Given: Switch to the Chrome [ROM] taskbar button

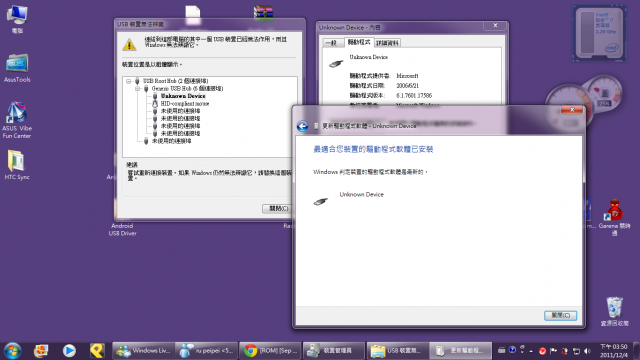Looking at the screenshot, I should click(270, 351).
